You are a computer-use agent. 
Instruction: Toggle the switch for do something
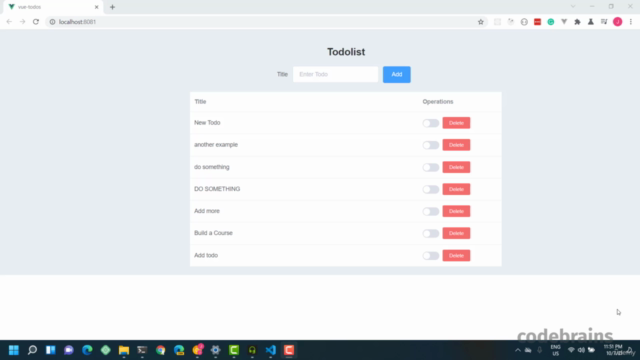[431, 167]
